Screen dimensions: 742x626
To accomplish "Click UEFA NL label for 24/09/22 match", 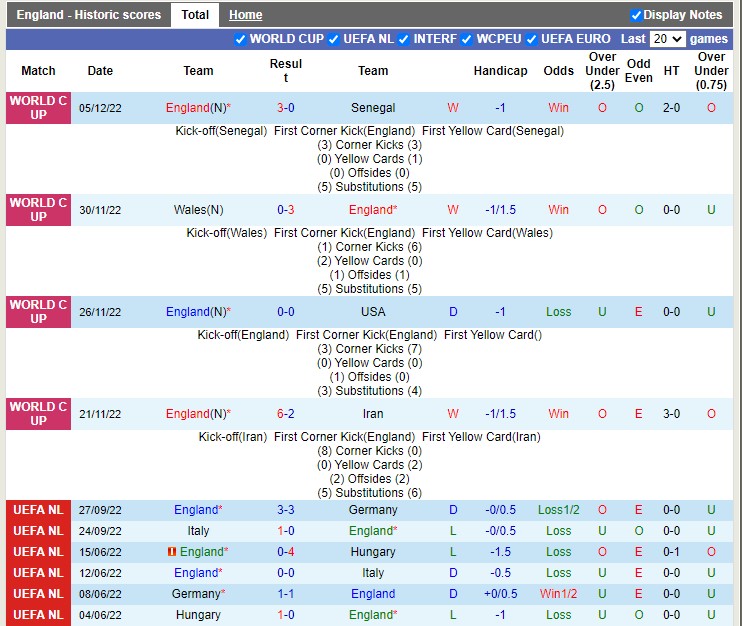I will [x=38, y=531].
